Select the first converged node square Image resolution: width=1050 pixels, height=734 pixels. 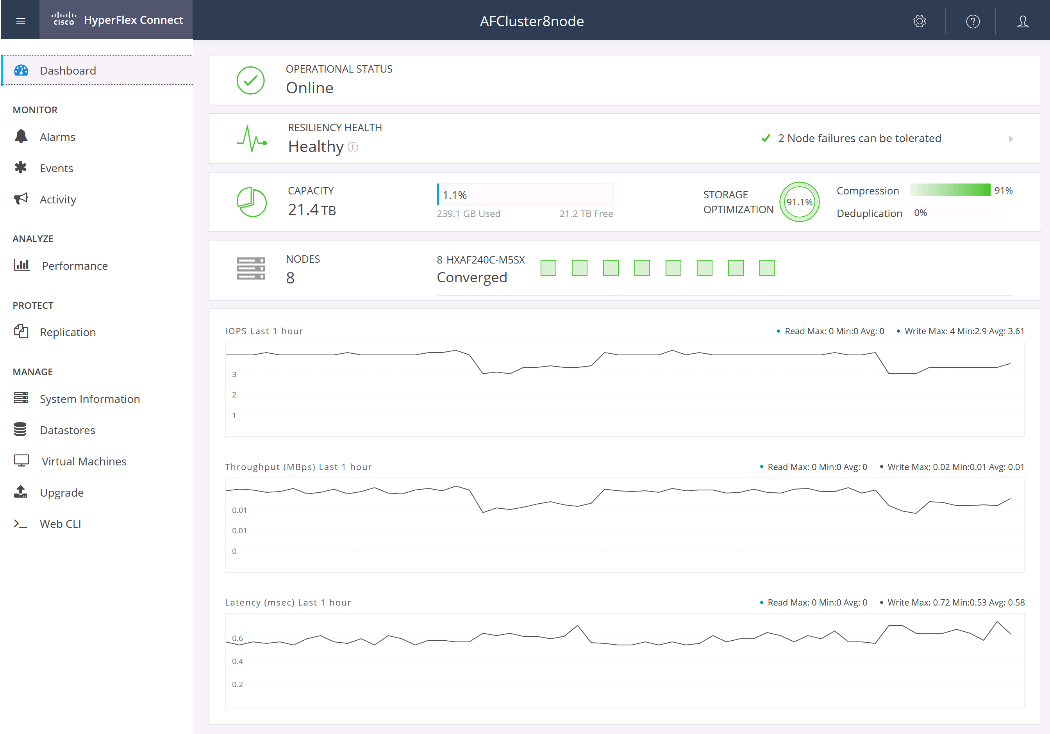pos(548,268)
